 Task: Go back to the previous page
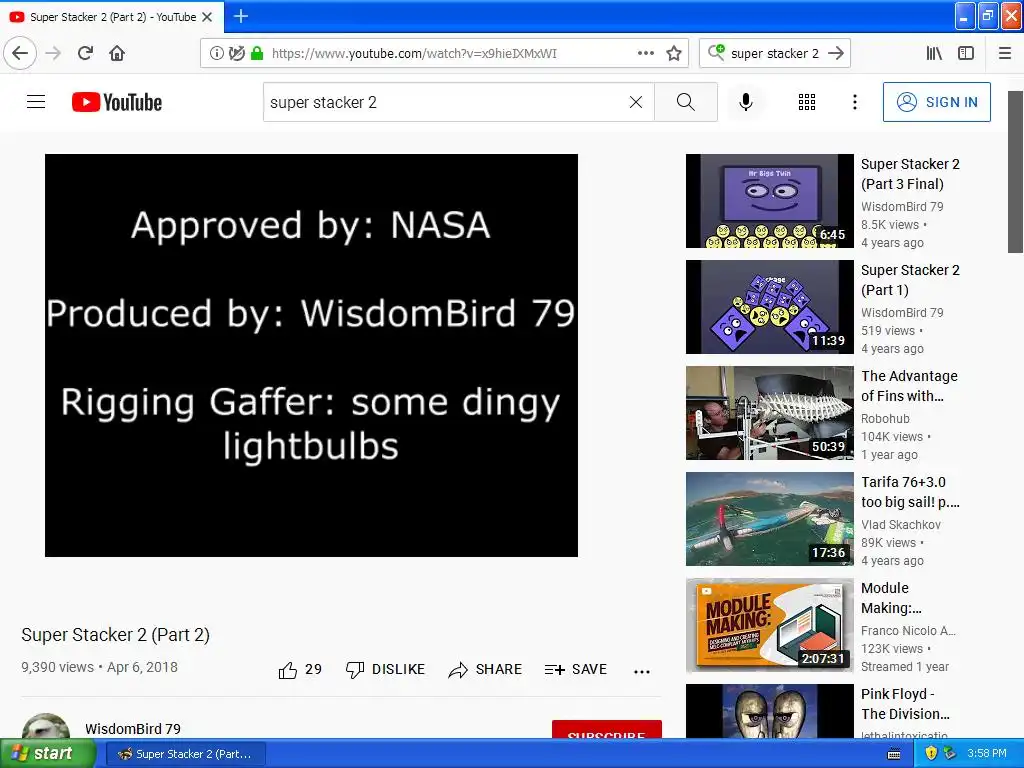click(x=20, y=53)
